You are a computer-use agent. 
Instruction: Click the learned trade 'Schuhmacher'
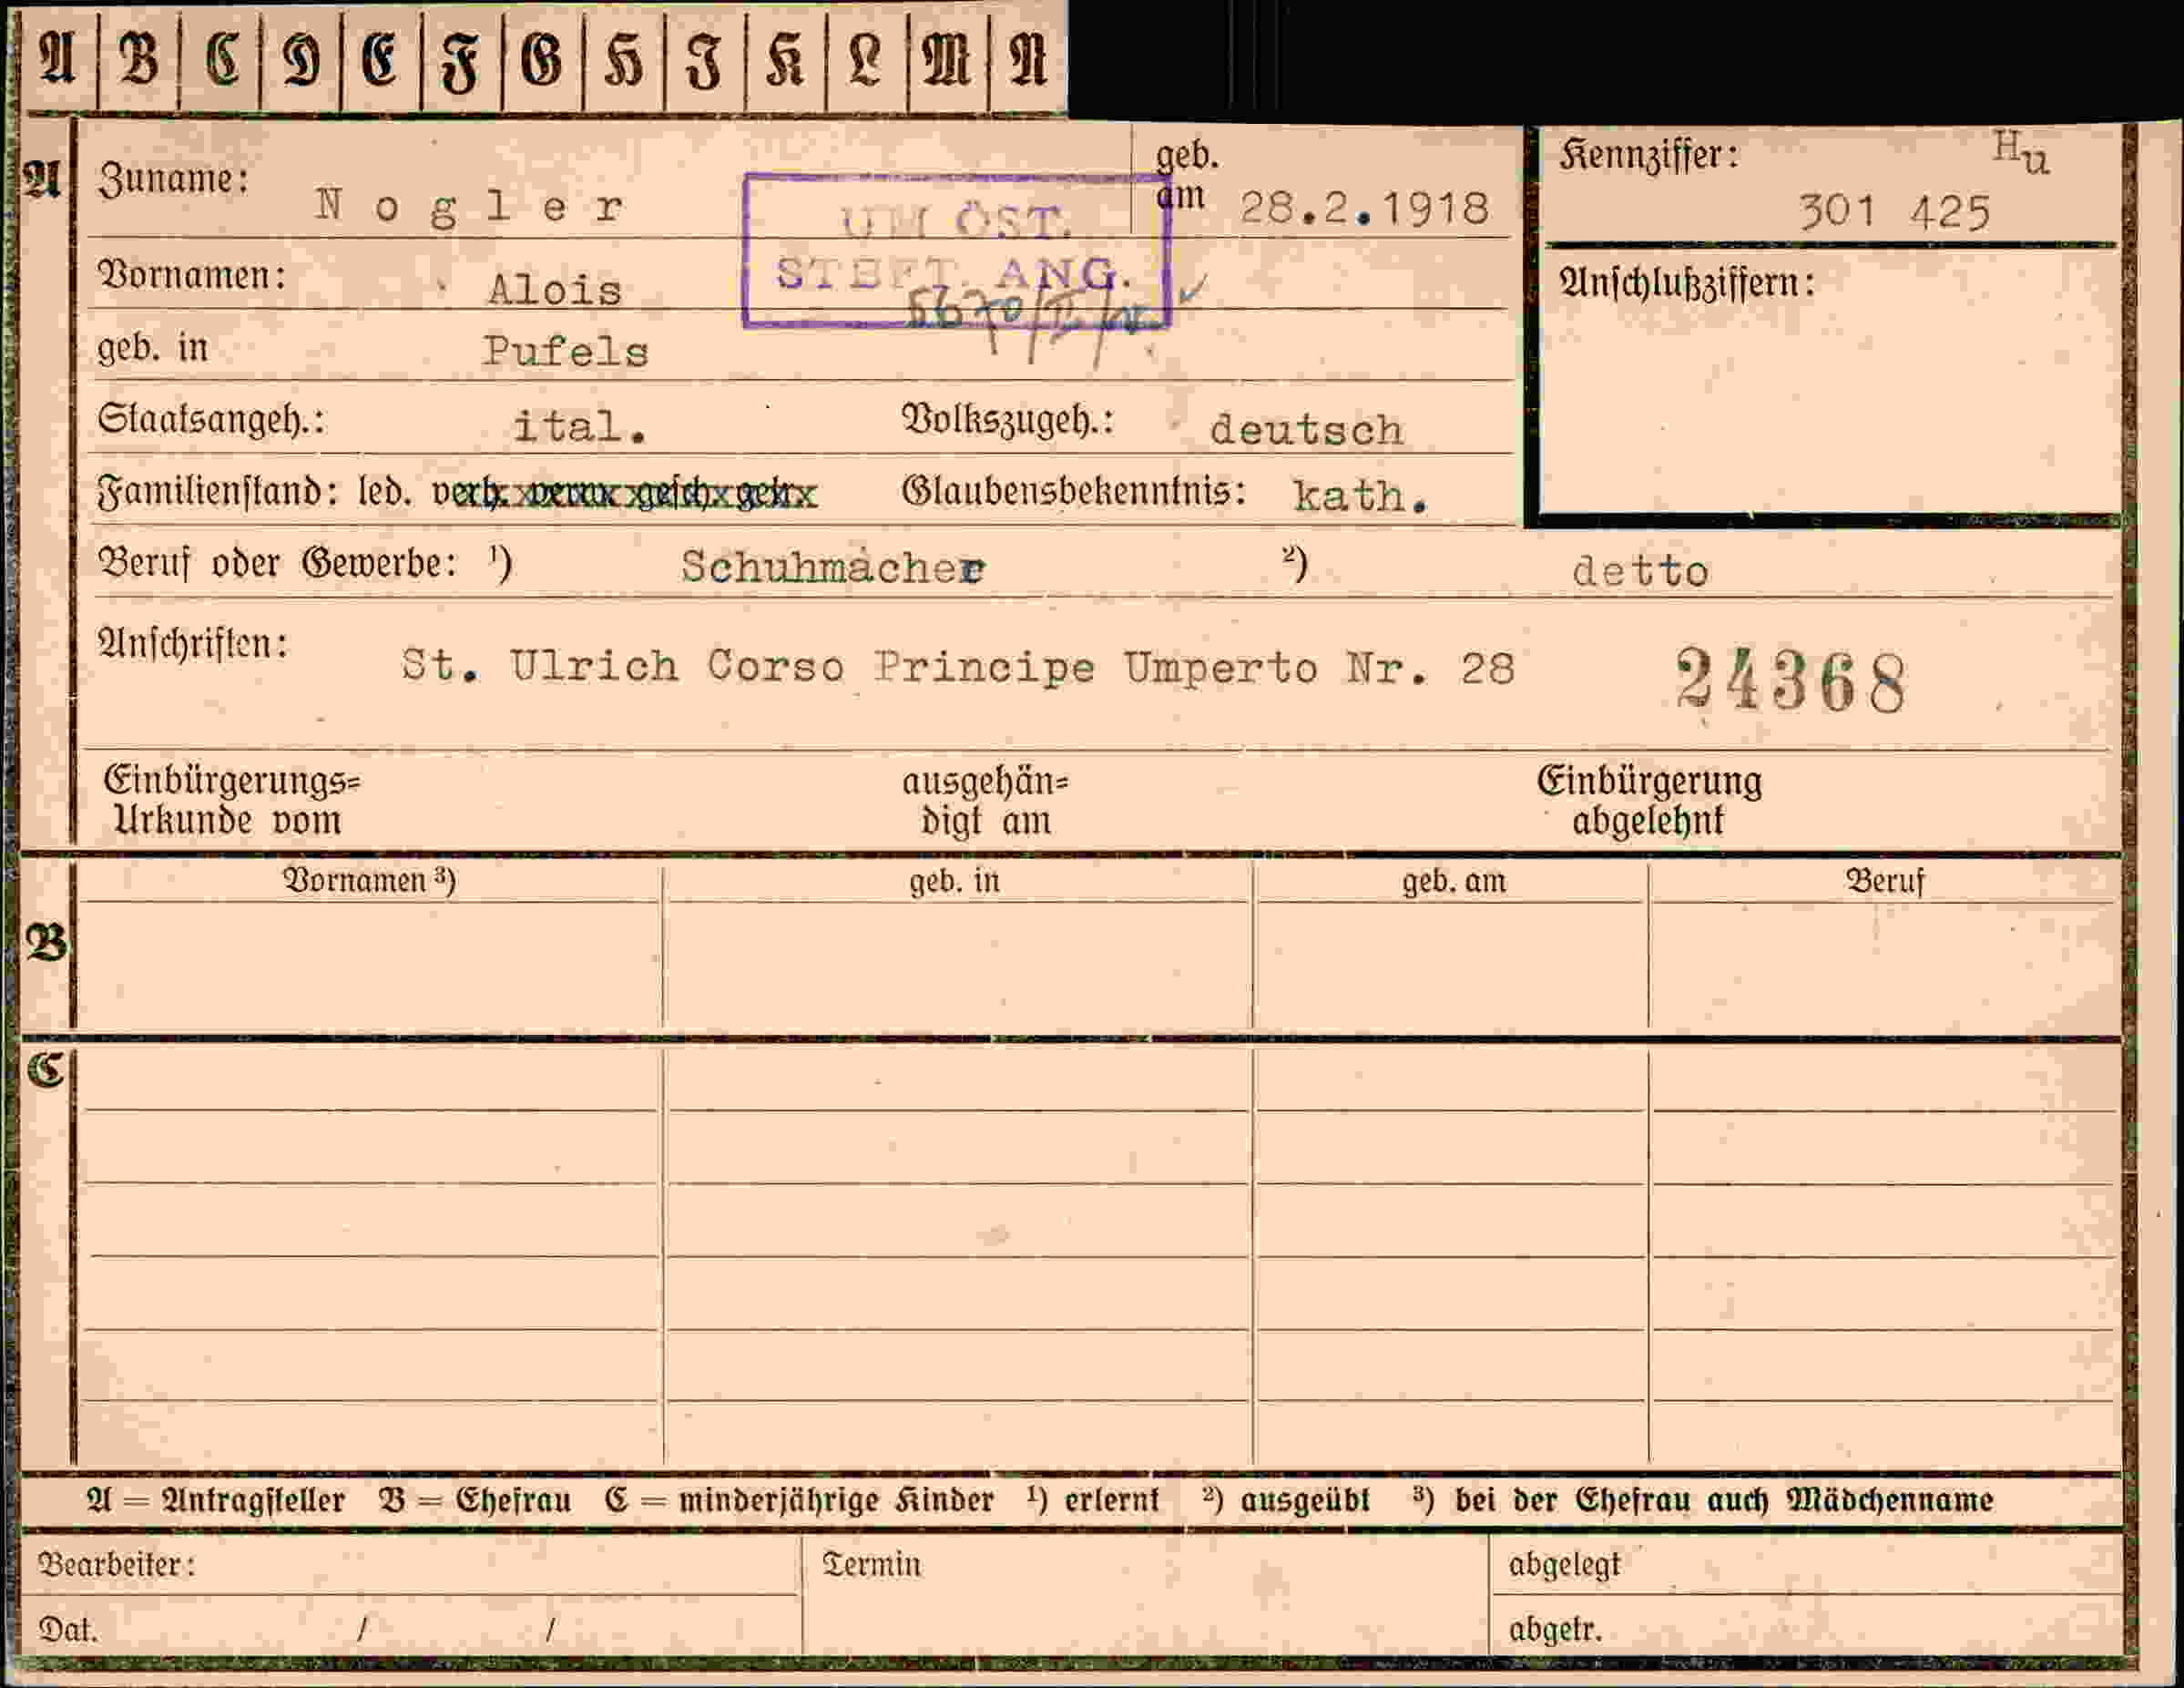coord(833,567)
